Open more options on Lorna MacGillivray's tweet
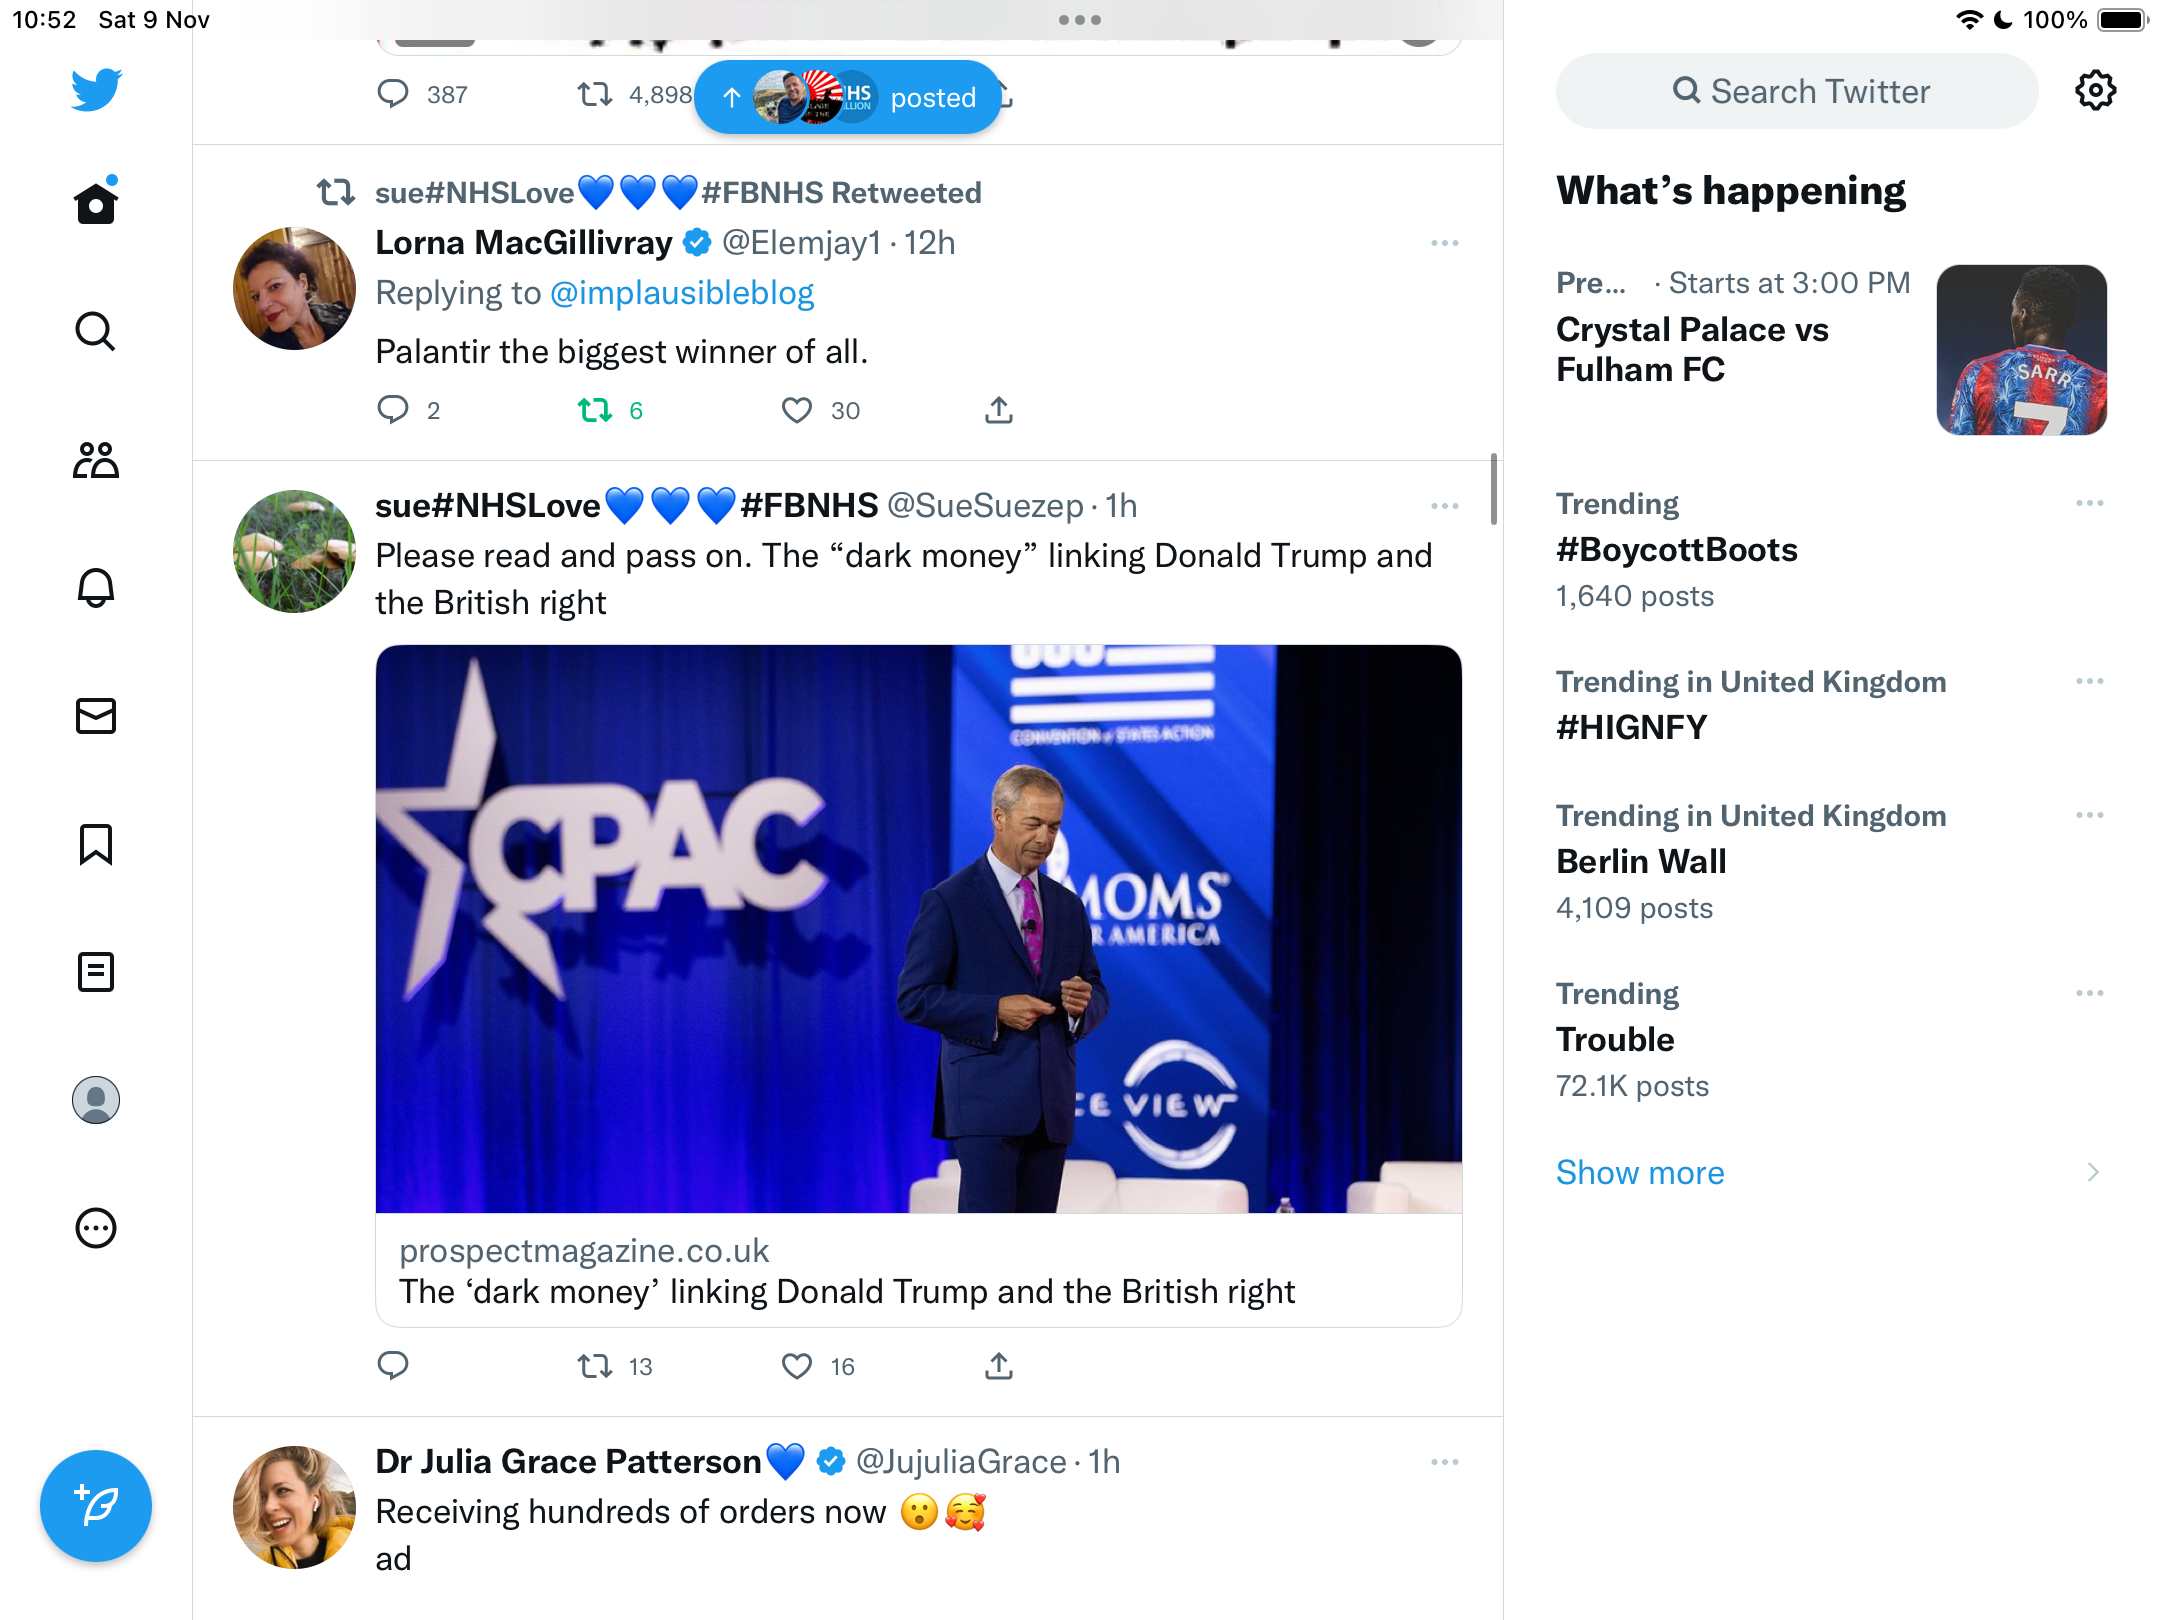The width and height of the screenshot is (2160, 1620). tap(1445, 243)
